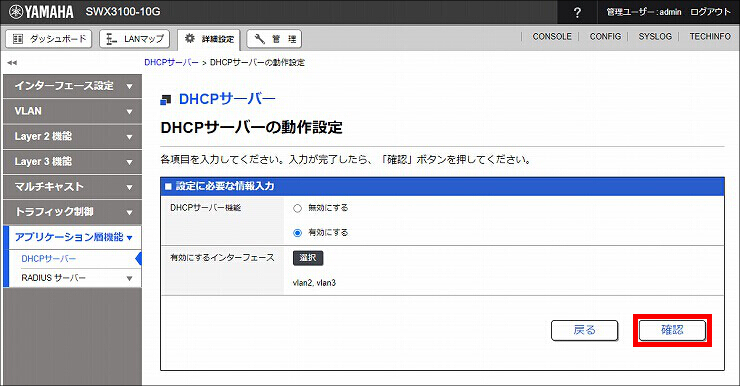This screenshot has height=386, width=740.
Task: Select the 詳細設定 tab
Action: tap(209, 39)
